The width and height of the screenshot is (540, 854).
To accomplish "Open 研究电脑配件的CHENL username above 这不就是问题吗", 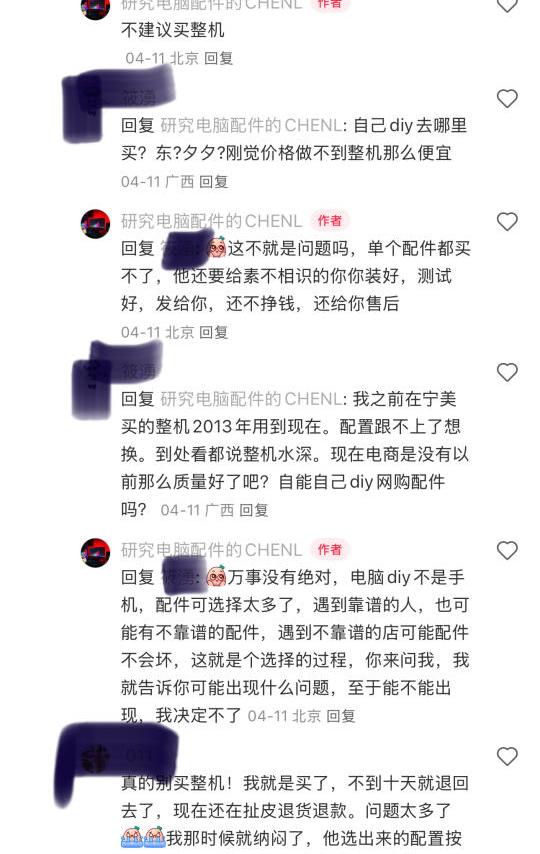I will 211,221.
